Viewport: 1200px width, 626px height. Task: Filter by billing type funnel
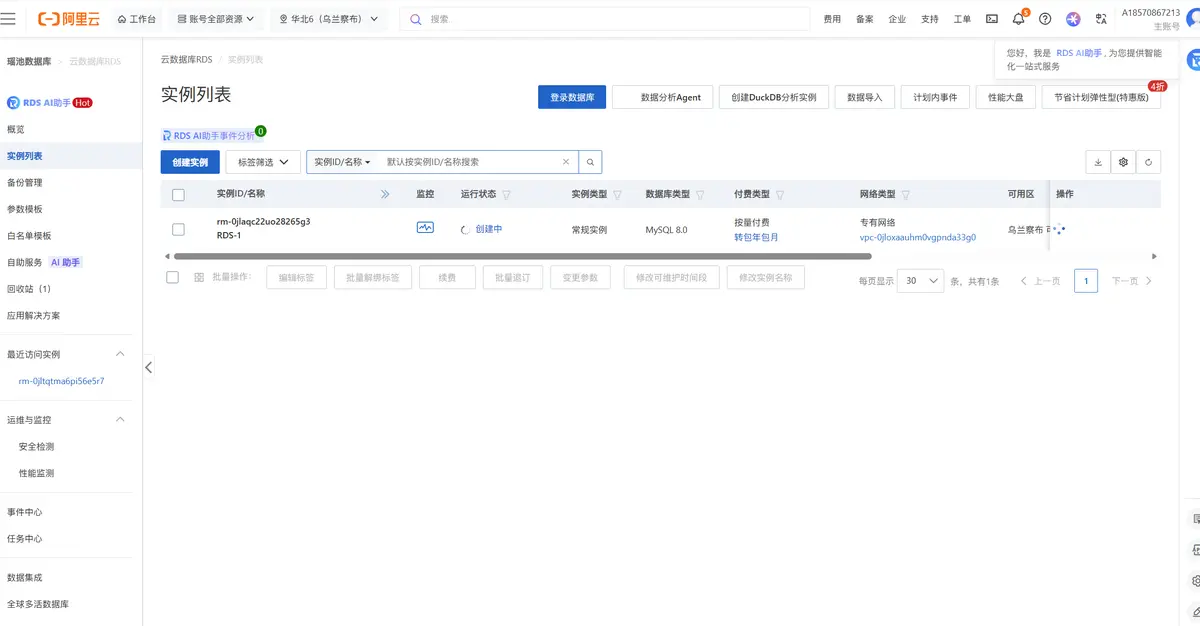pyautogui.click(x=780, y=195)
